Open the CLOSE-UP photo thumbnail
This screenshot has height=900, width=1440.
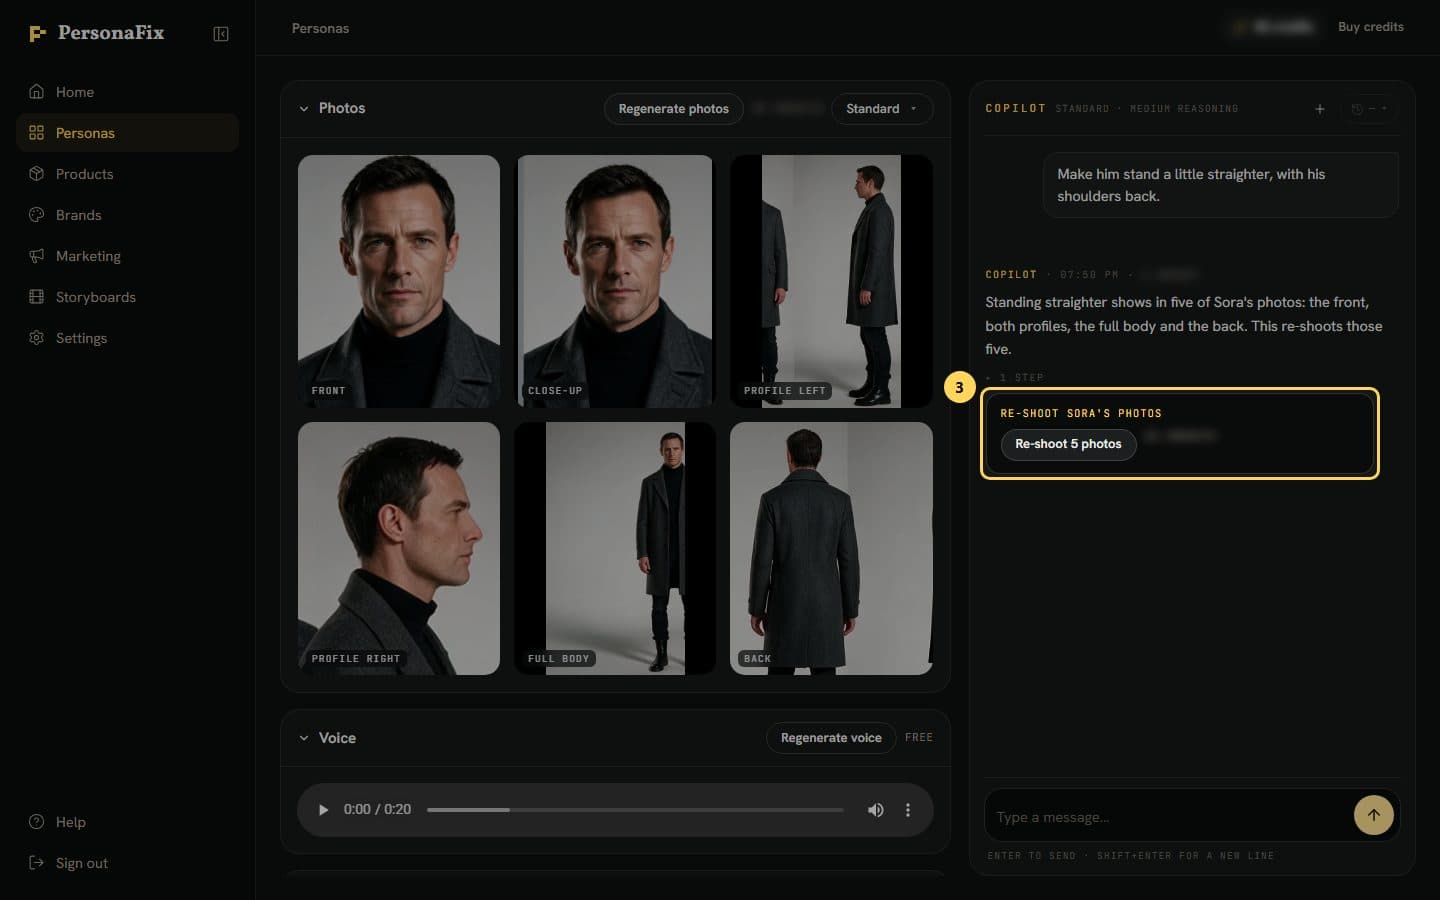point(615,281)
